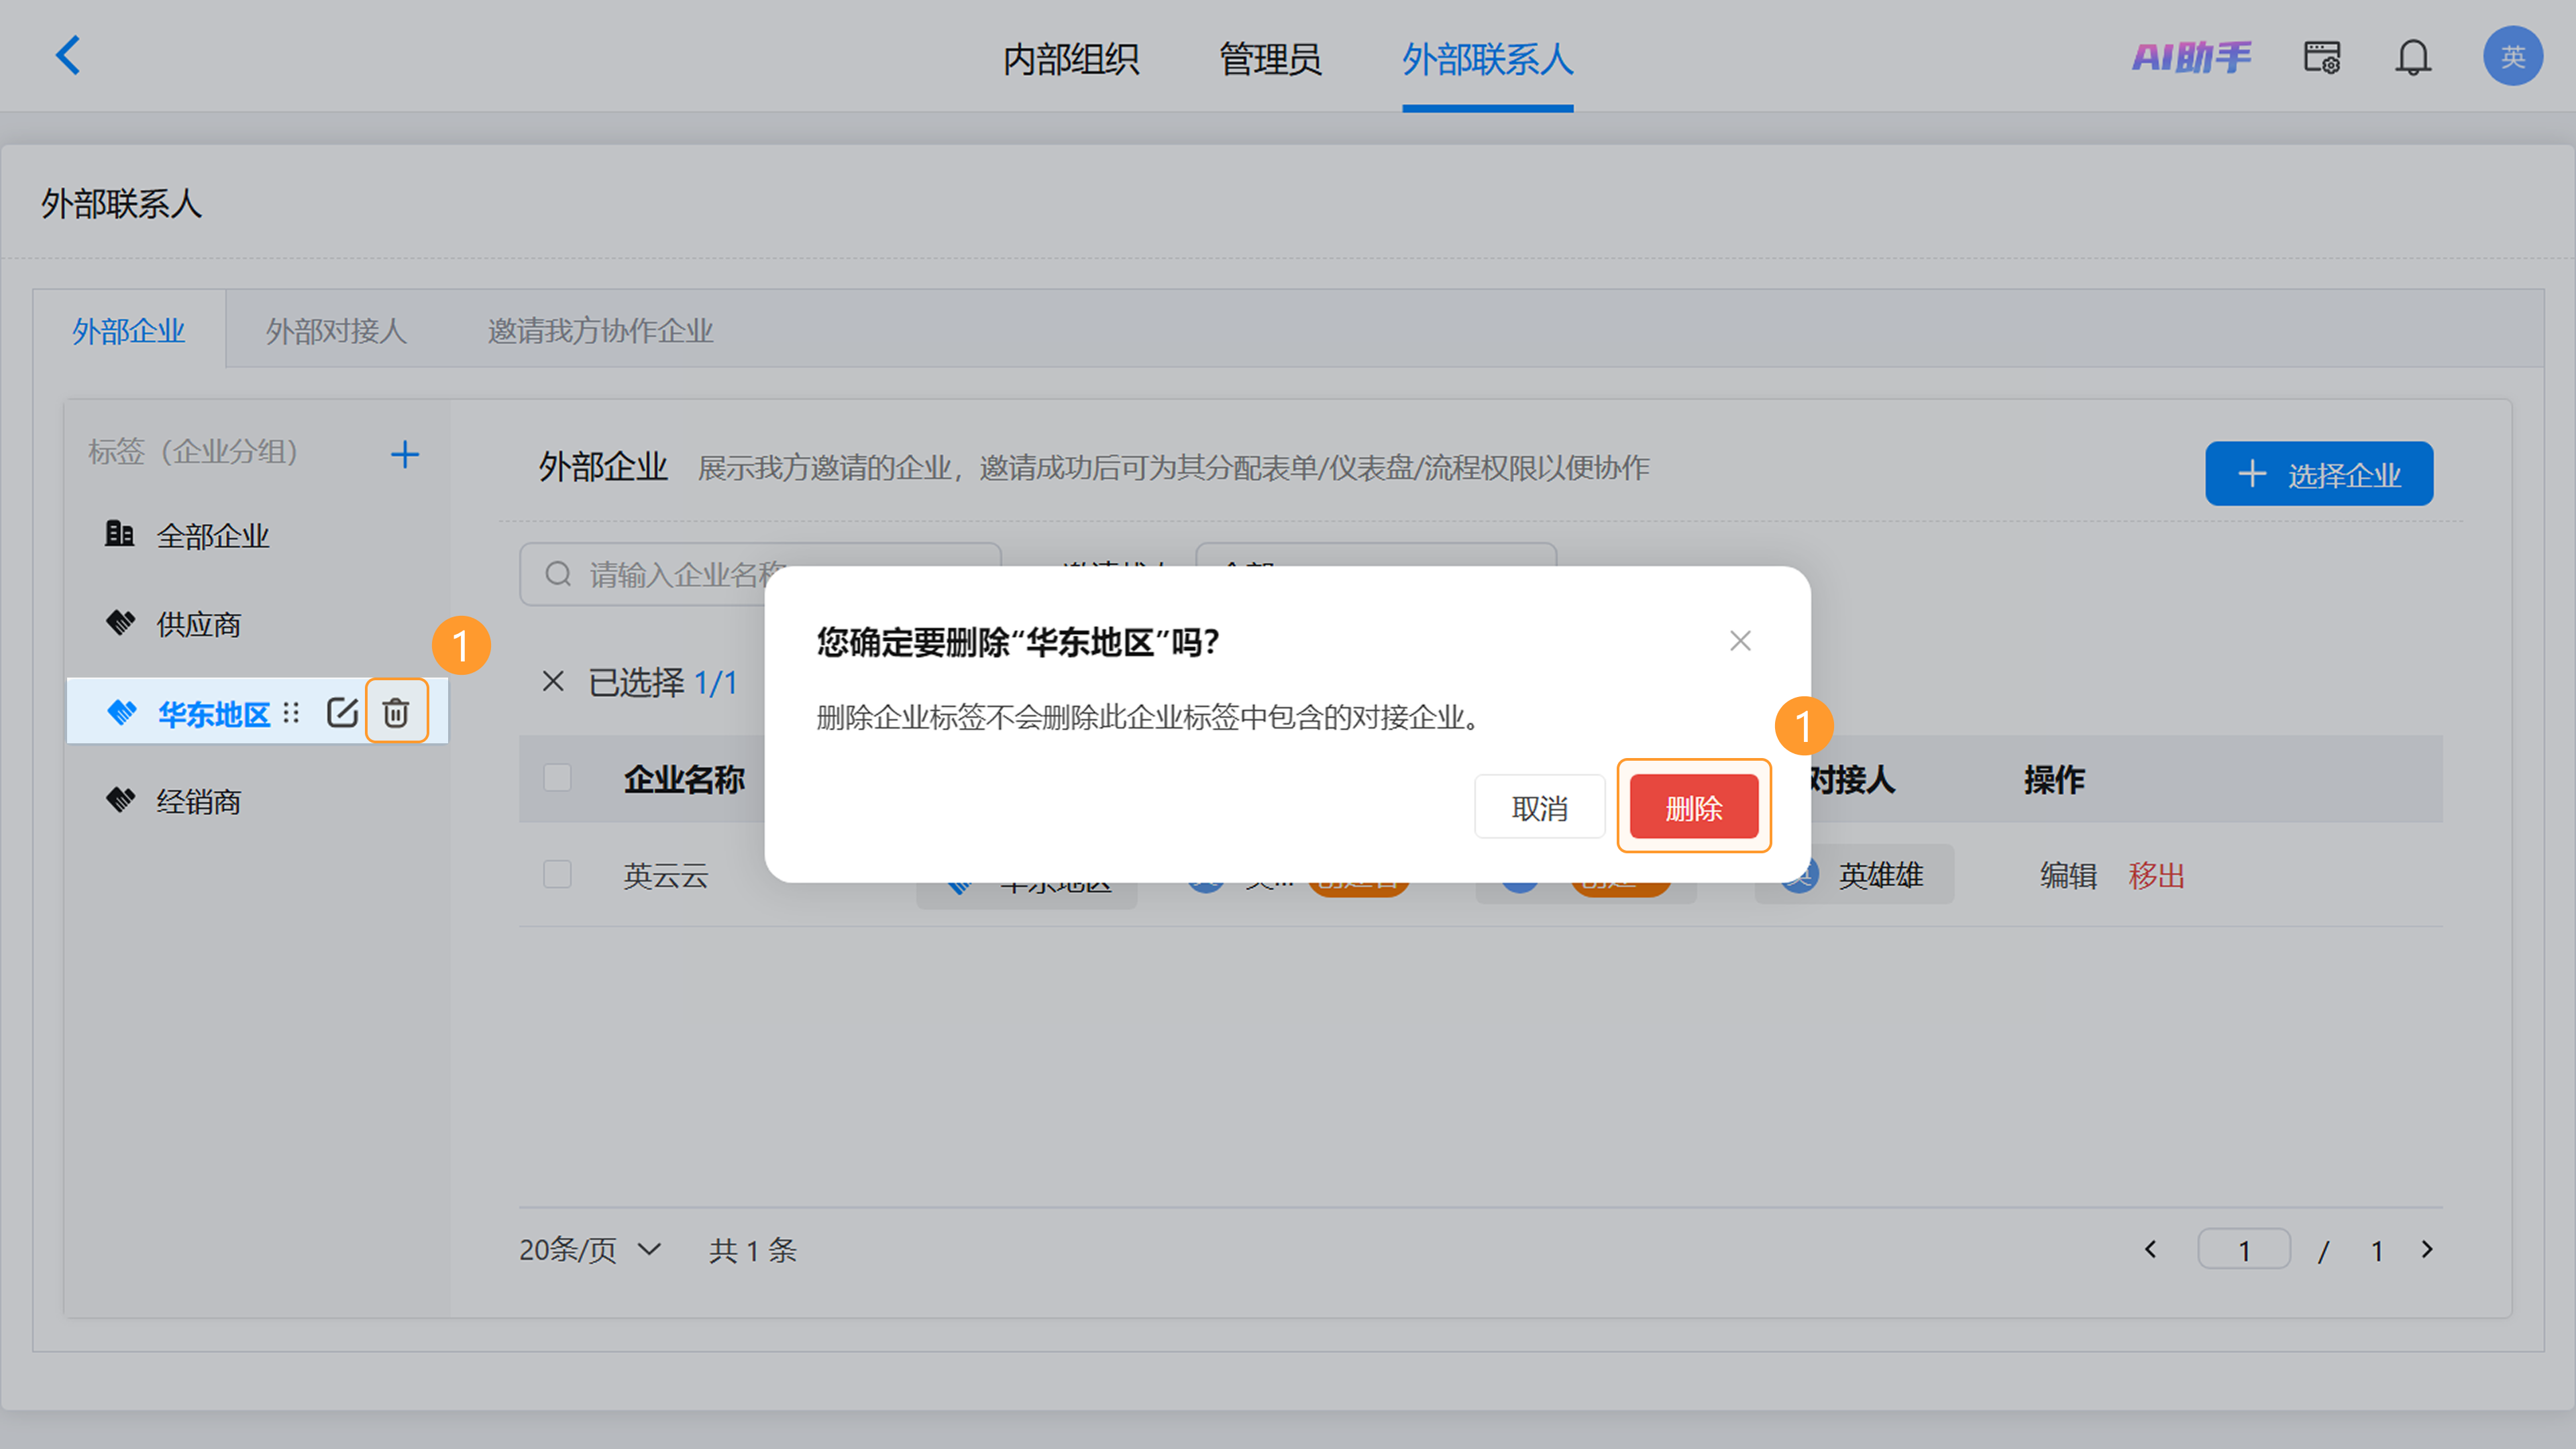The height and width of the screenshot is (1449, 2576).
Task: Select the 邀请我方协作企业 sub-tab
Action: click(600, 331)
